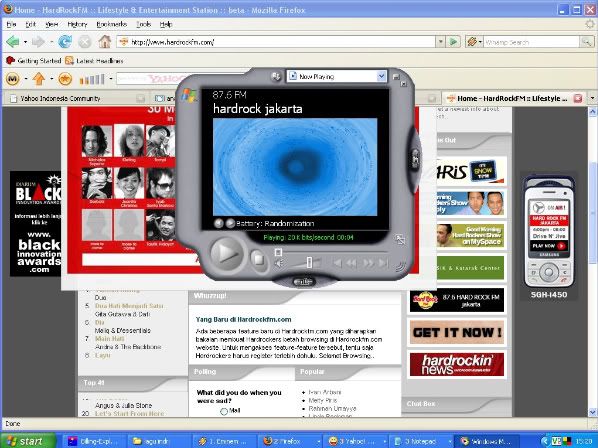Viewport: 598px width, 448px height.
Task: Go to Firefox Home icon
Action: tap(104, 42)
